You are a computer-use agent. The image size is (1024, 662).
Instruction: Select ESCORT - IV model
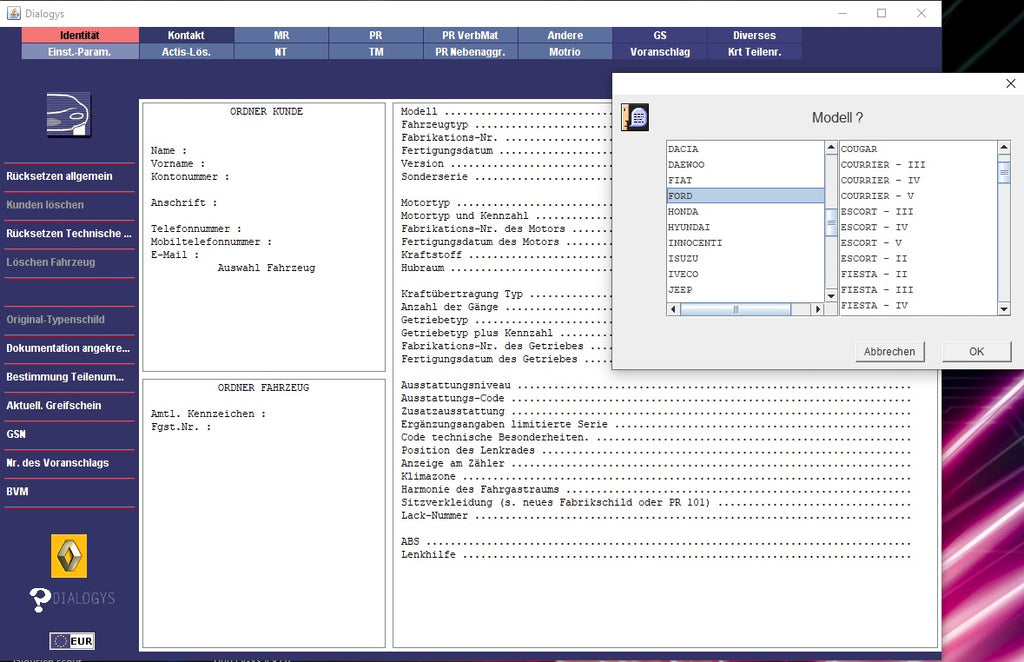tap(919, 227)
